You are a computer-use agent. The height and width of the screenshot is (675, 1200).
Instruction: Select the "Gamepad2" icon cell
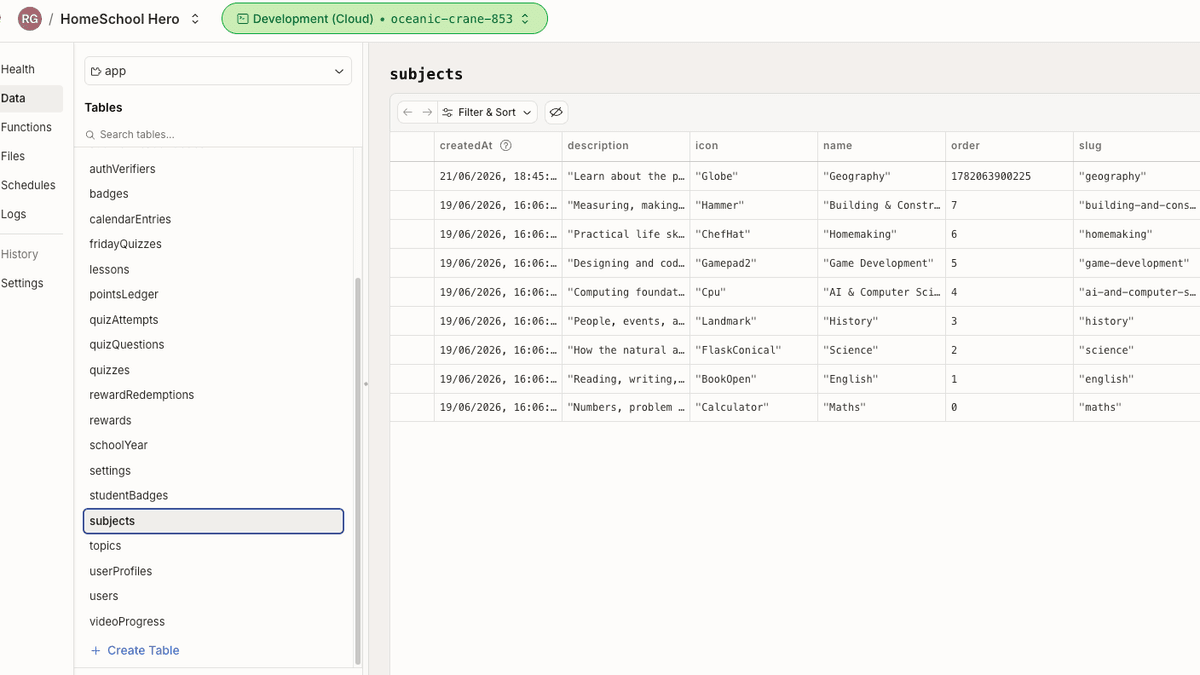(x=754, y=263)
